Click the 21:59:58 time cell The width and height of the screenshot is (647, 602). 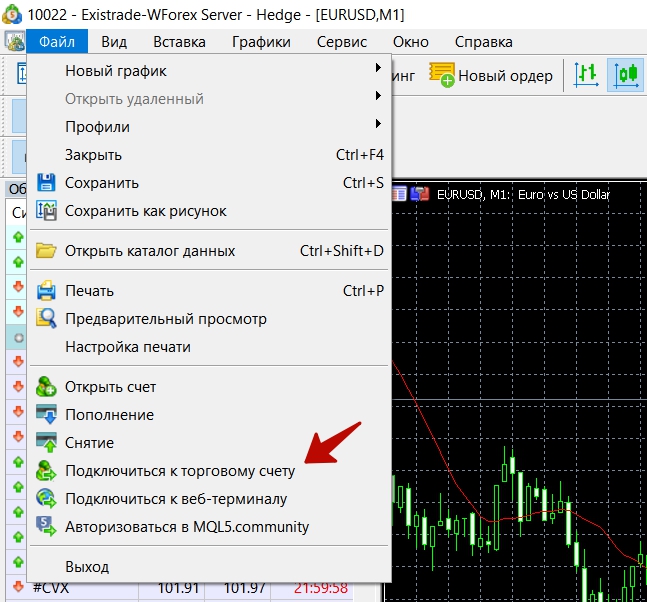tap(321, 588)
